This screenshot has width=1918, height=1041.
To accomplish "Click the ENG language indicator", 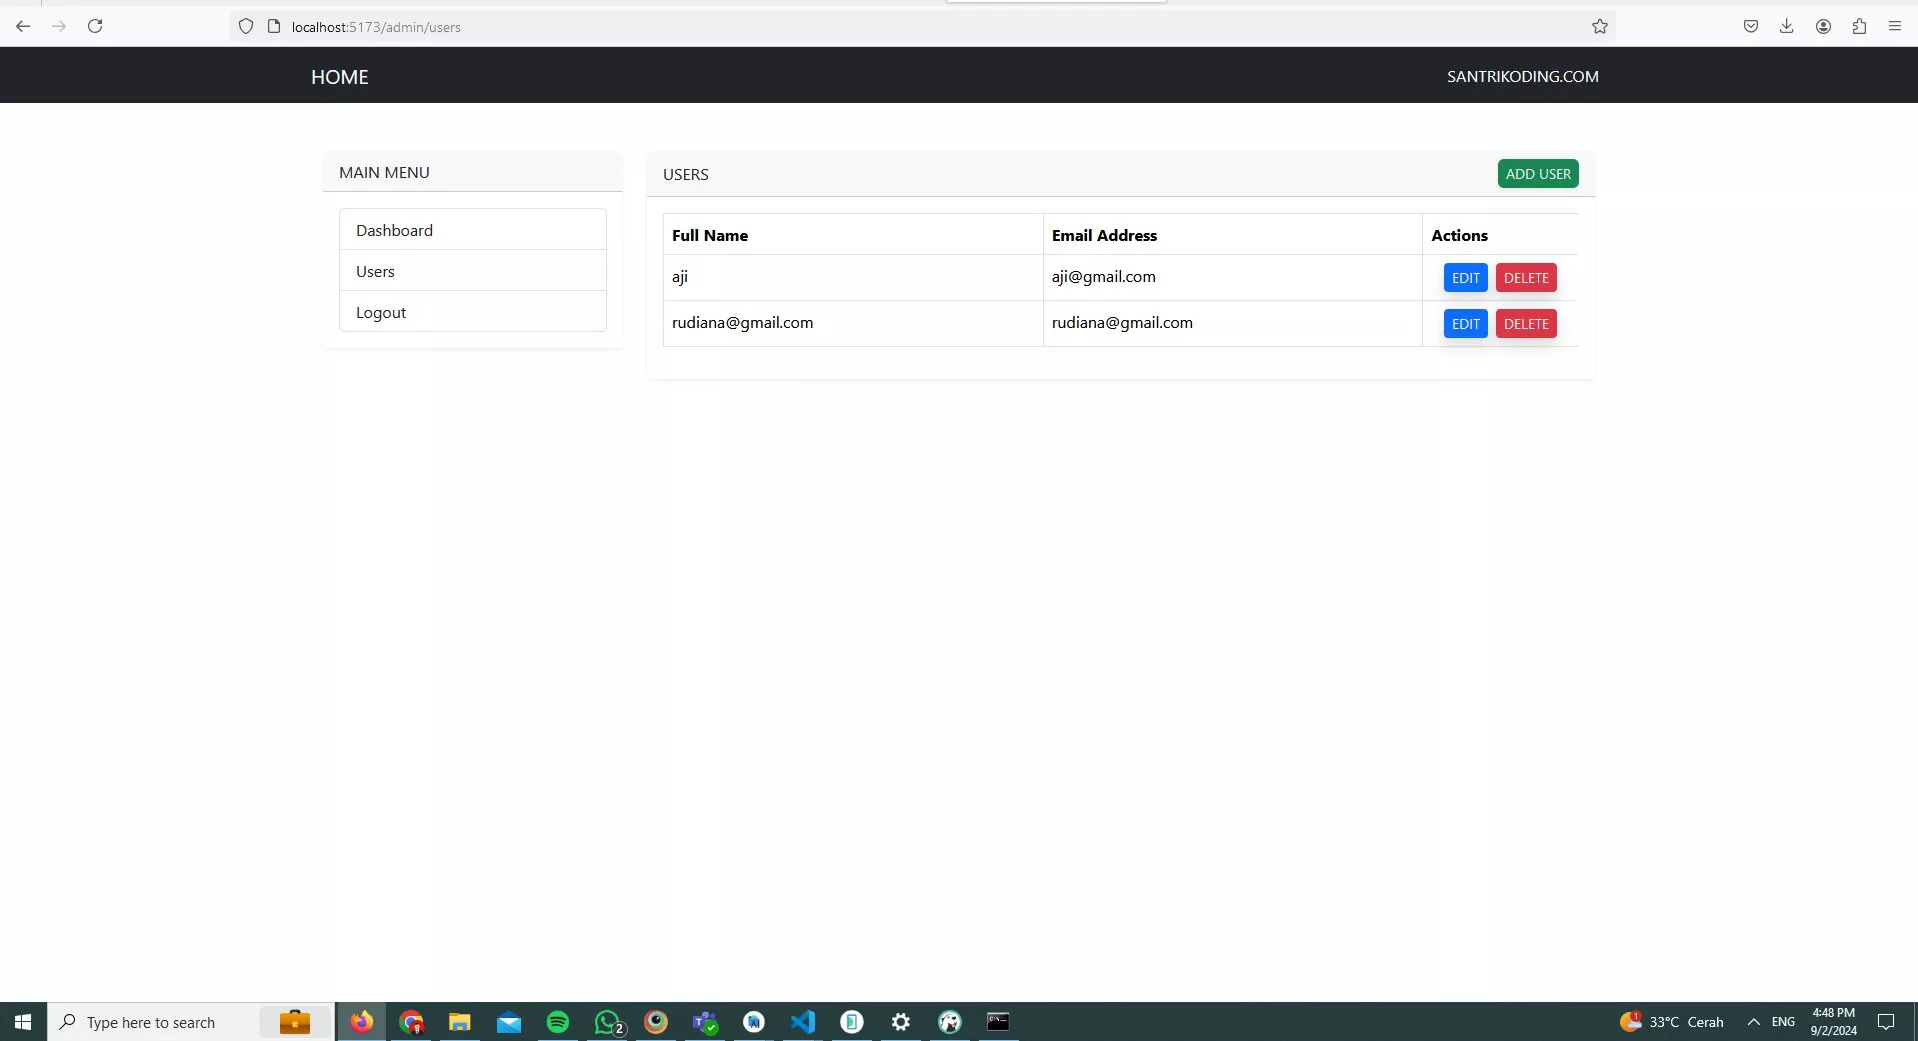I will point(1783,1022).
